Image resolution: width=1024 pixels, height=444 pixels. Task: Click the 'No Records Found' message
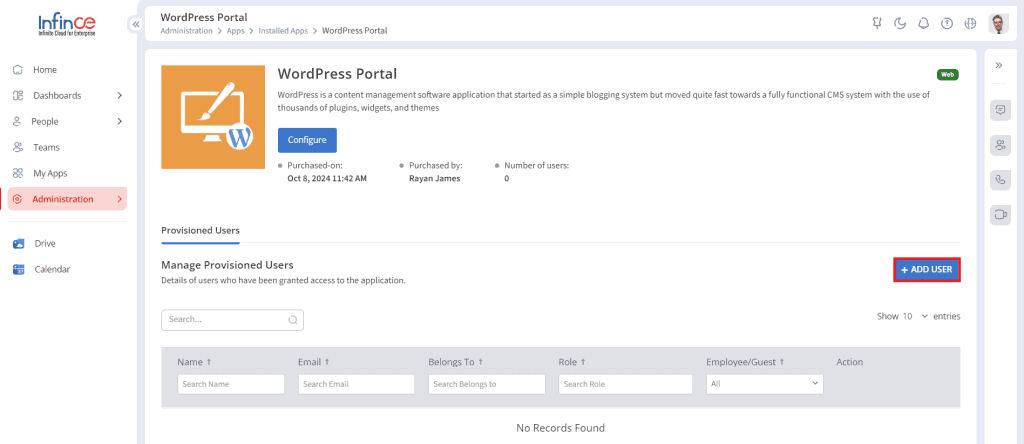click(560, 428)
